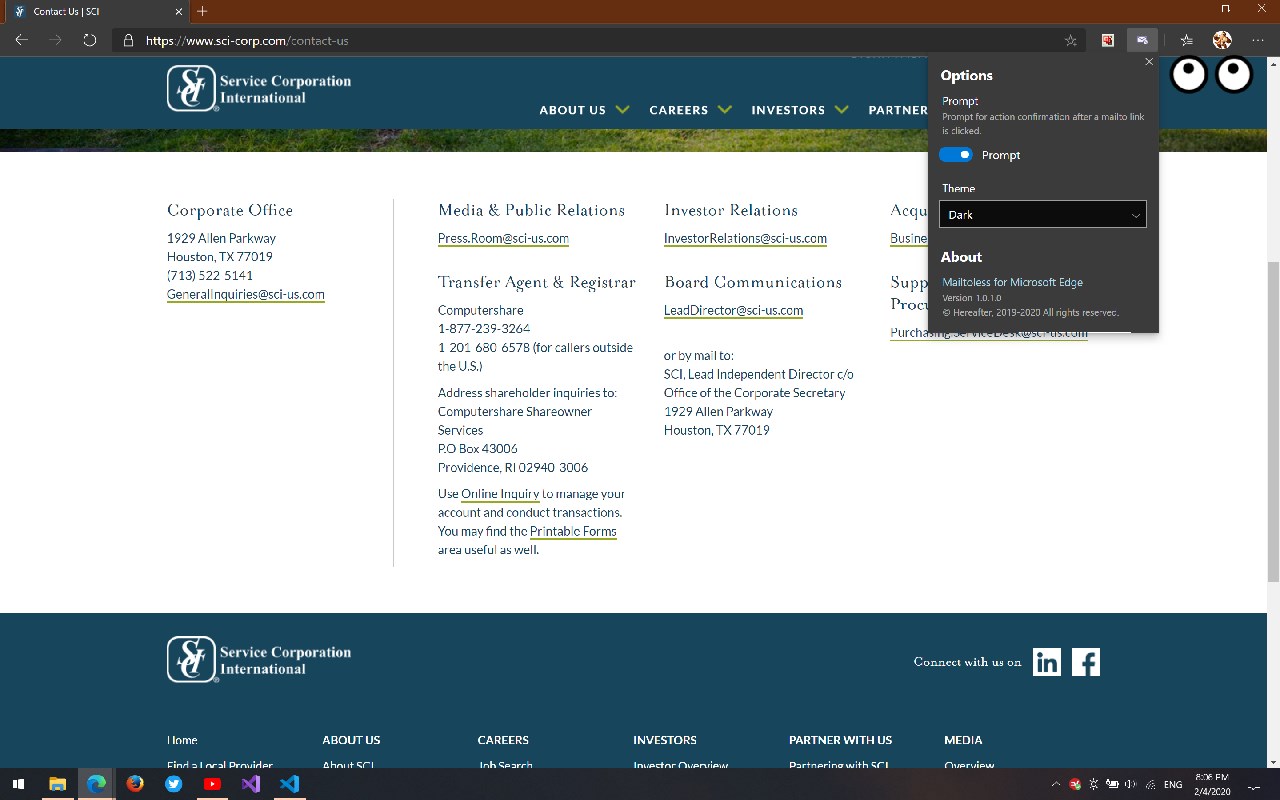
Task: Click the Mailtoless extension toolbar icon
Action: pyautogui.click(x=1142, y=40)
